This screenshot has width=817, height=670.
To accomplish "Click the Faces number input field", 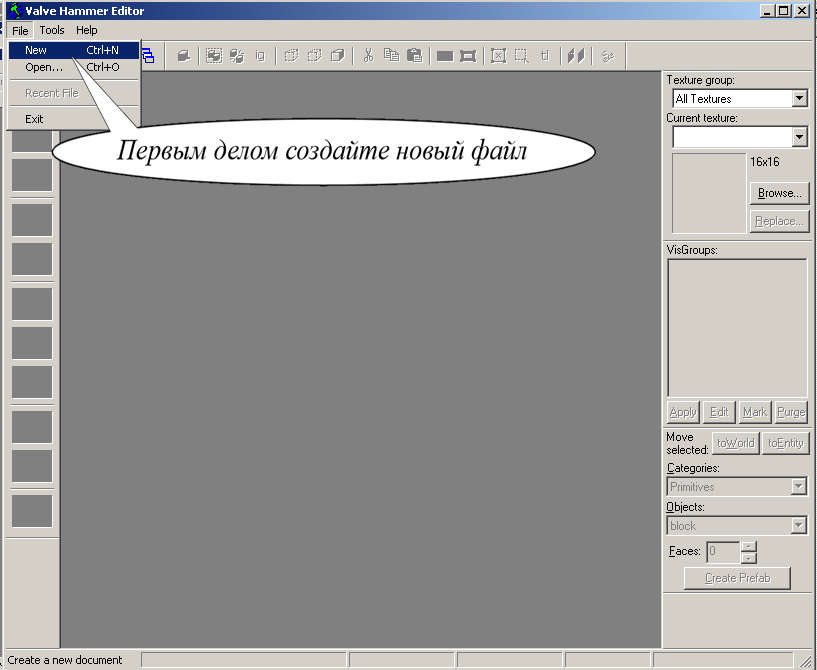I will pos(723,552).
